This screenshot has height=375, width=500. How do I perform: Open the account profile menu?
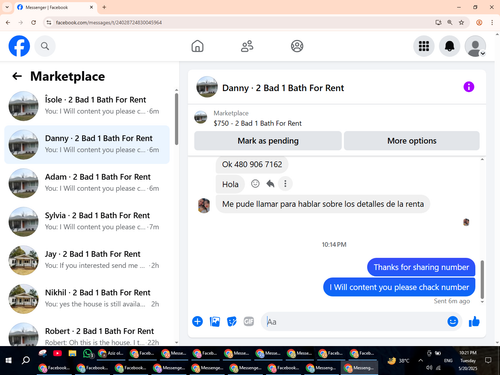click(x=475, y=46)
